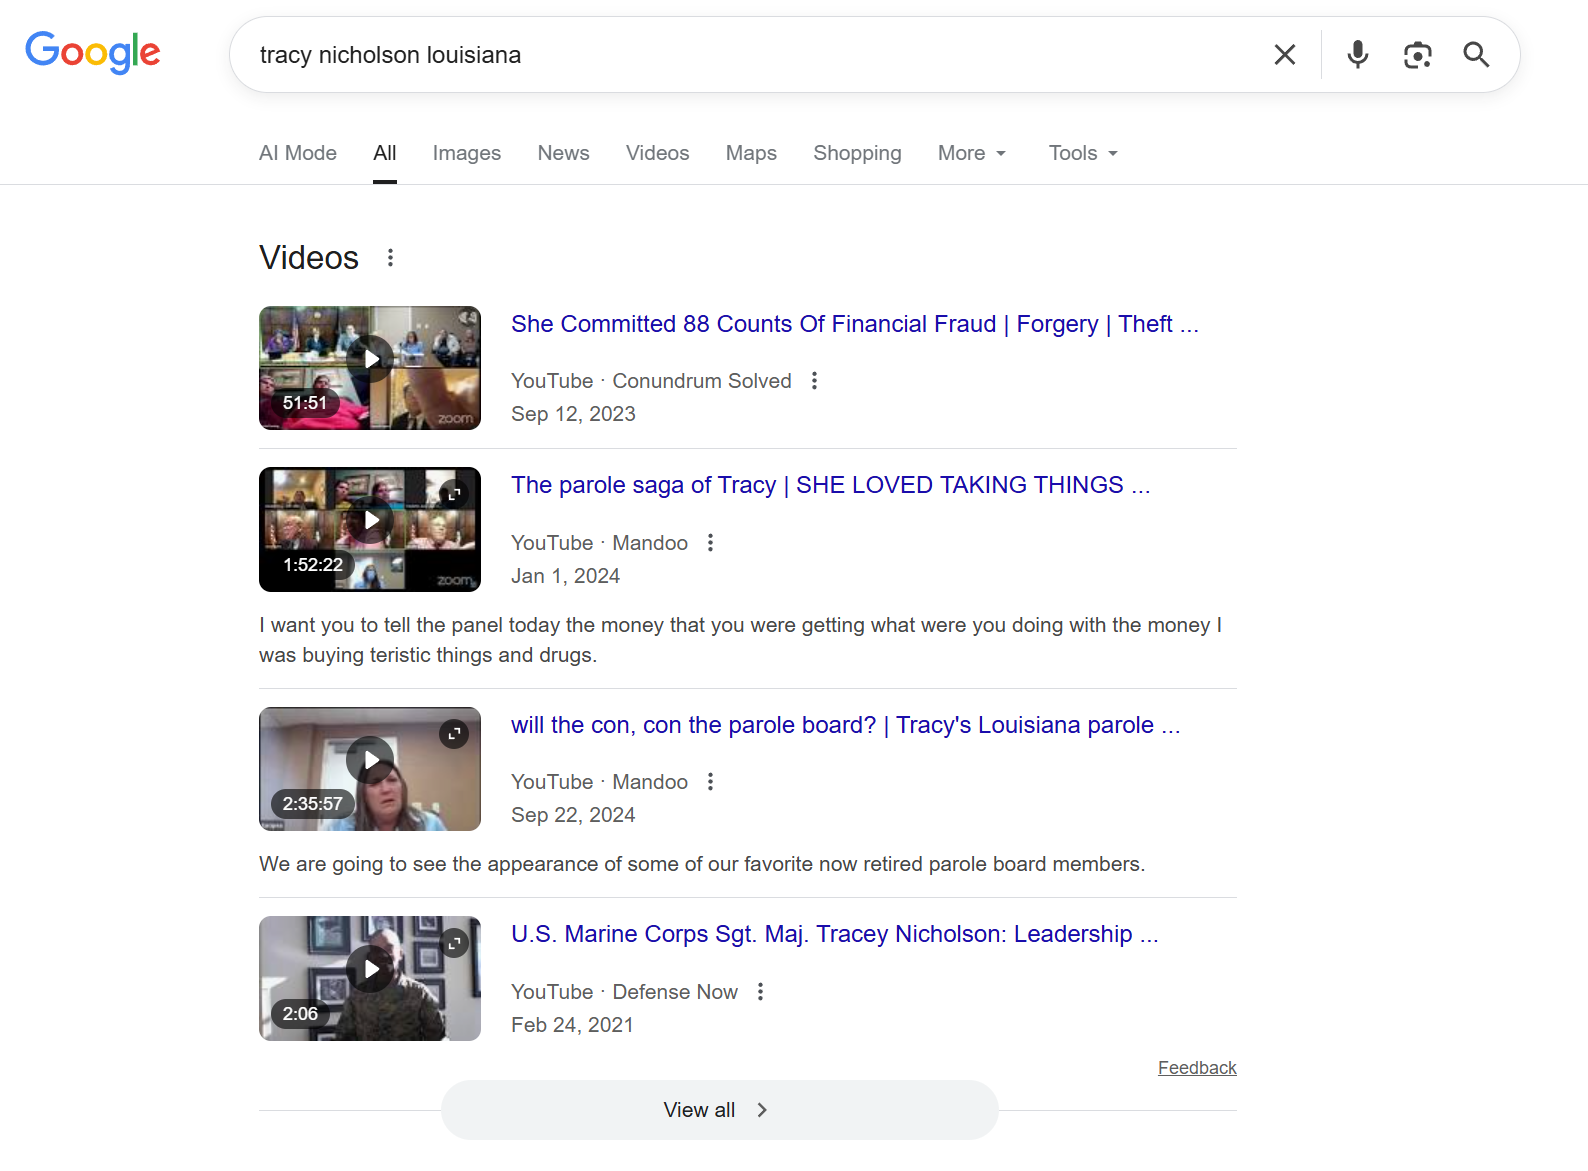Start voice search with microphone icon
The image size is (1588, 1171).
[1357, 55]
